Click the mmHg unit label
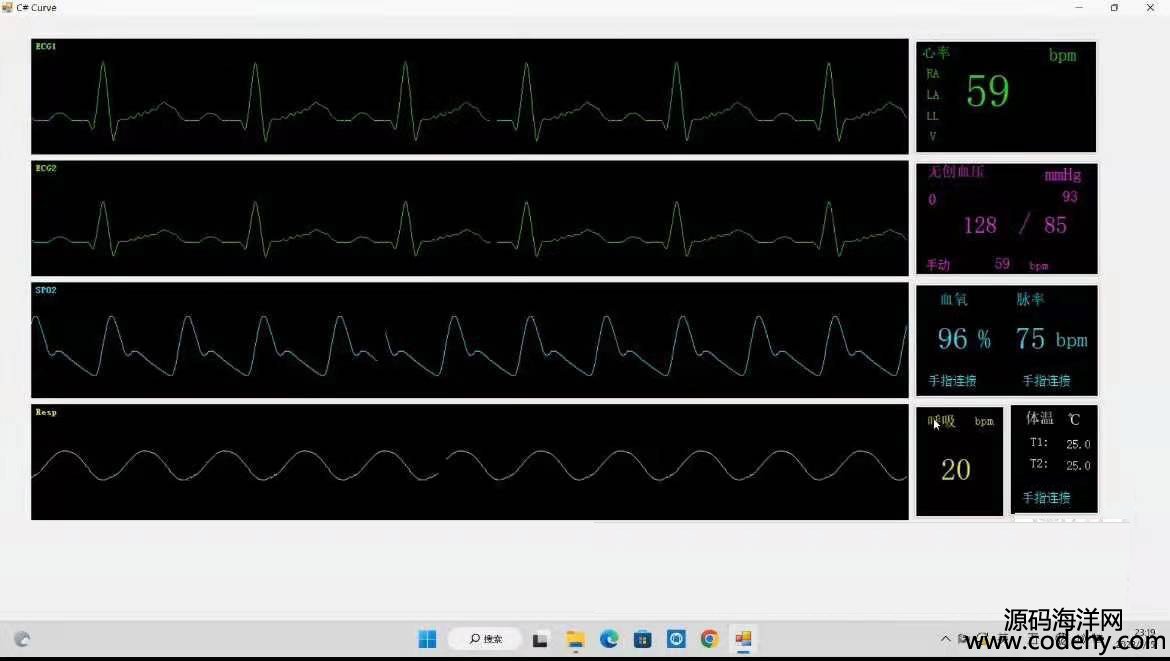1170x661 pixels. (1063, 175)
